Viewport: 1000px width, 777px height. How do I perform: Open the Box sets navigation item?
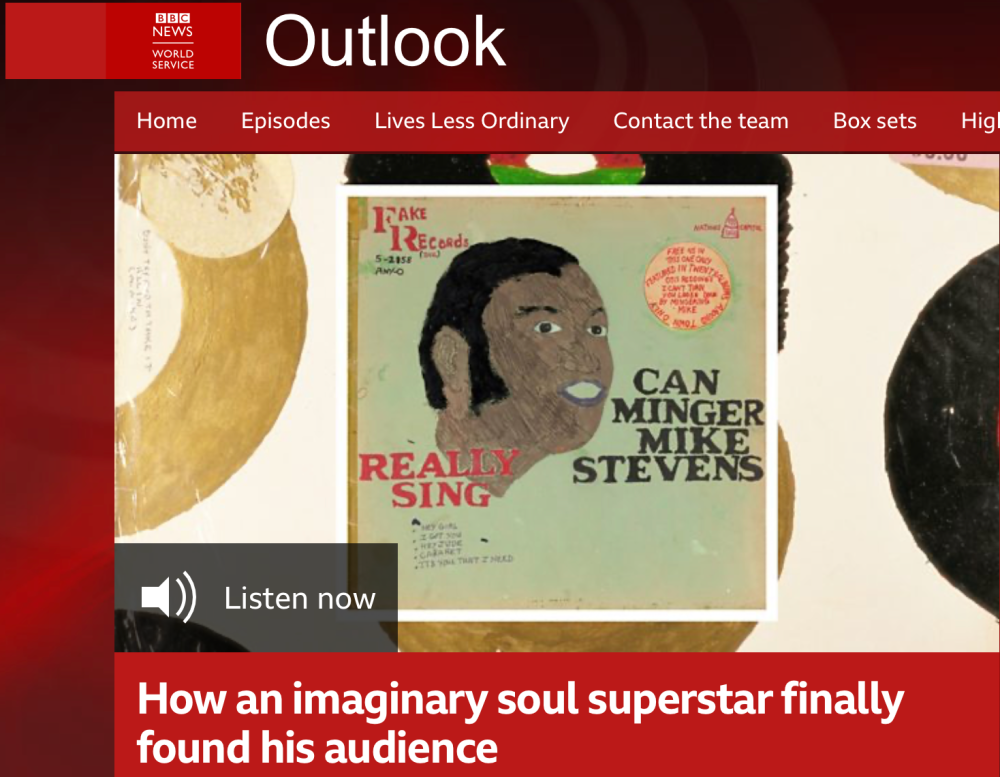click(875, 121)
